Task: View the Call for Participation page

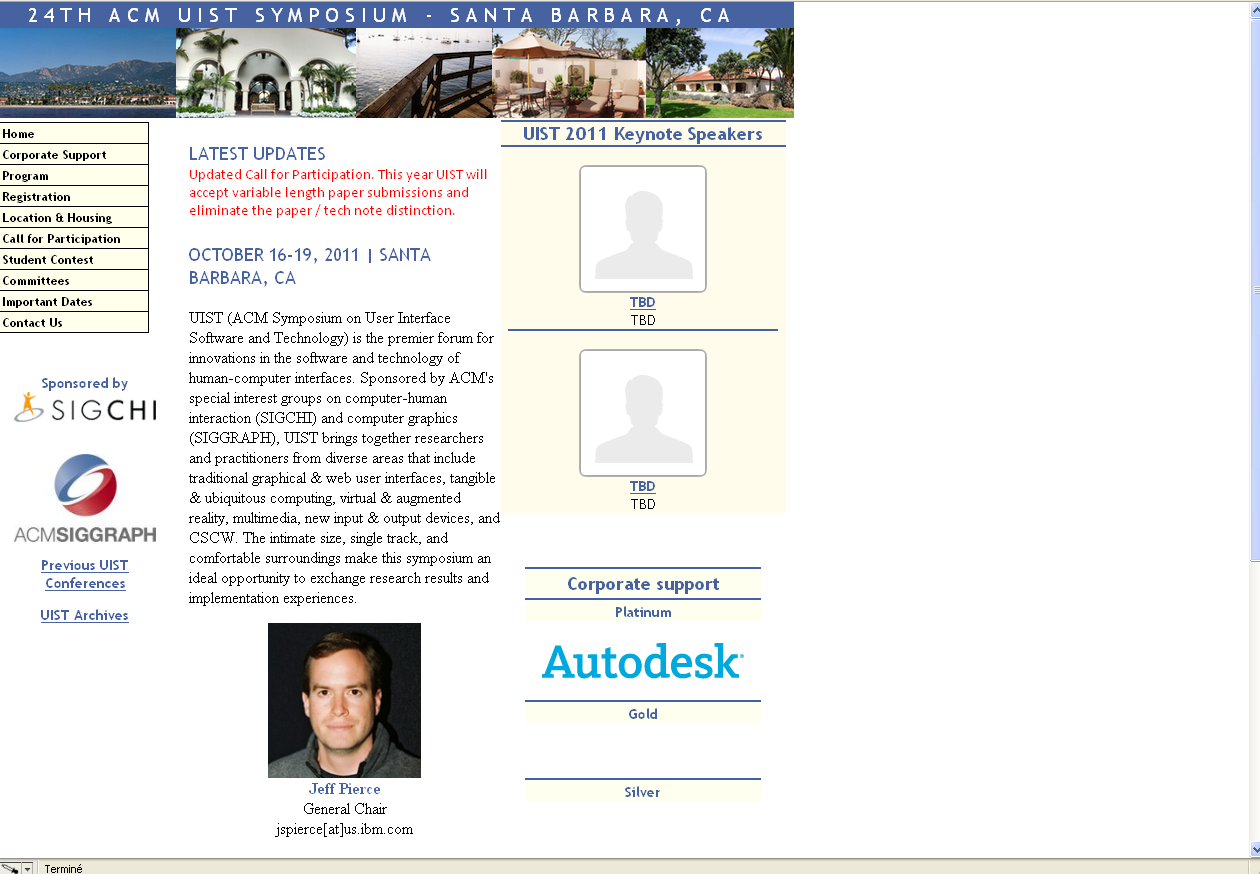Action: (74, 238)
